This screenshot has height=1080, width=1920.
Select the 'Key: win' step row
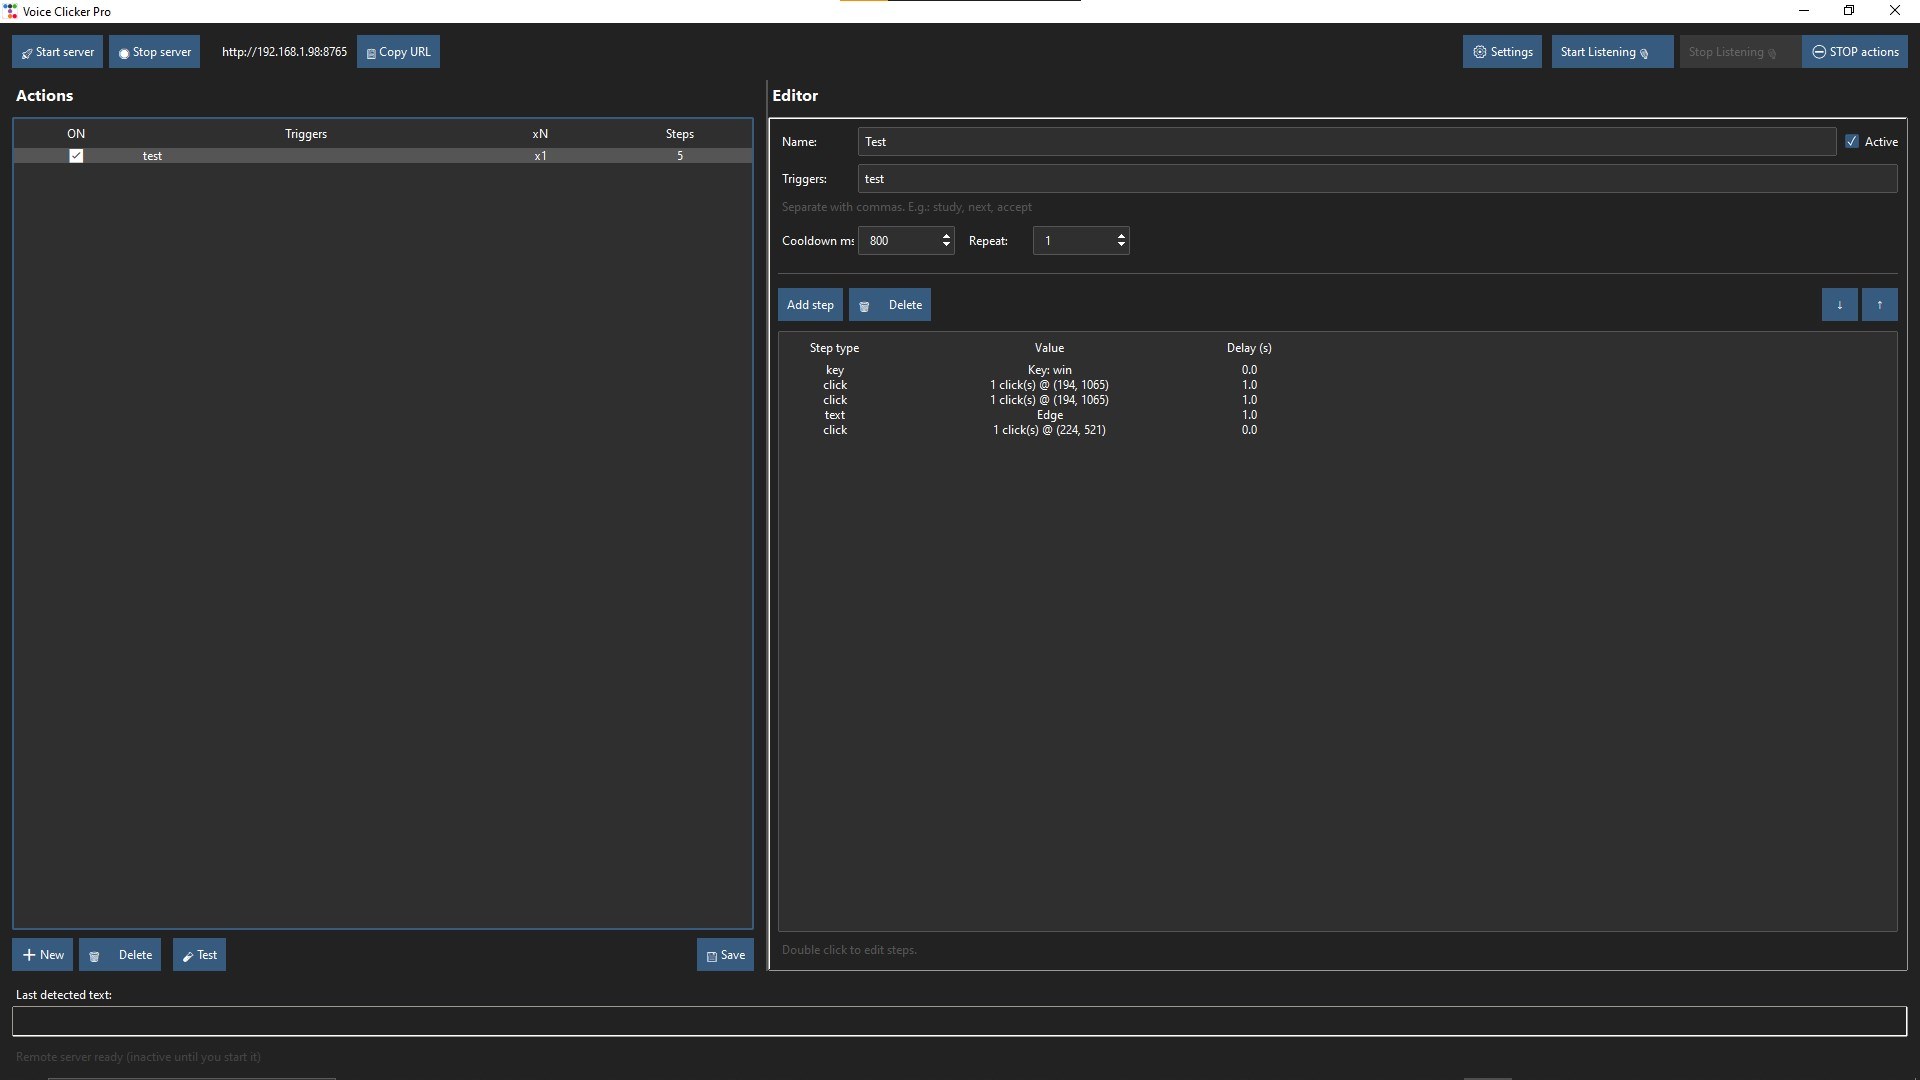pos(1049,370)
